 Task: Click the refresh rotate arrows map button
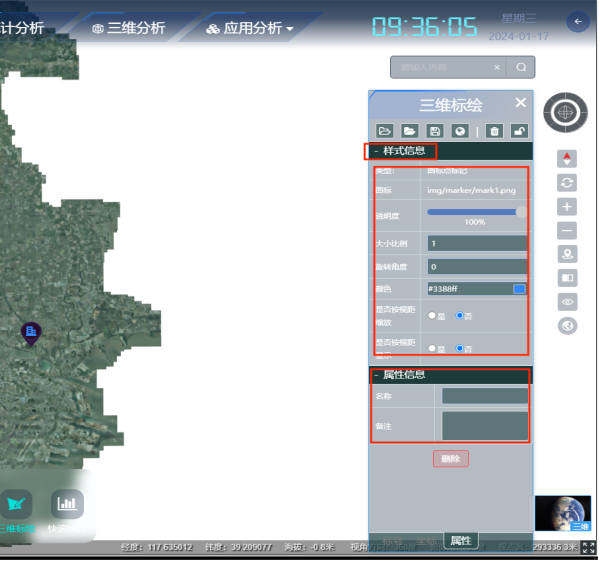point(567,183)
